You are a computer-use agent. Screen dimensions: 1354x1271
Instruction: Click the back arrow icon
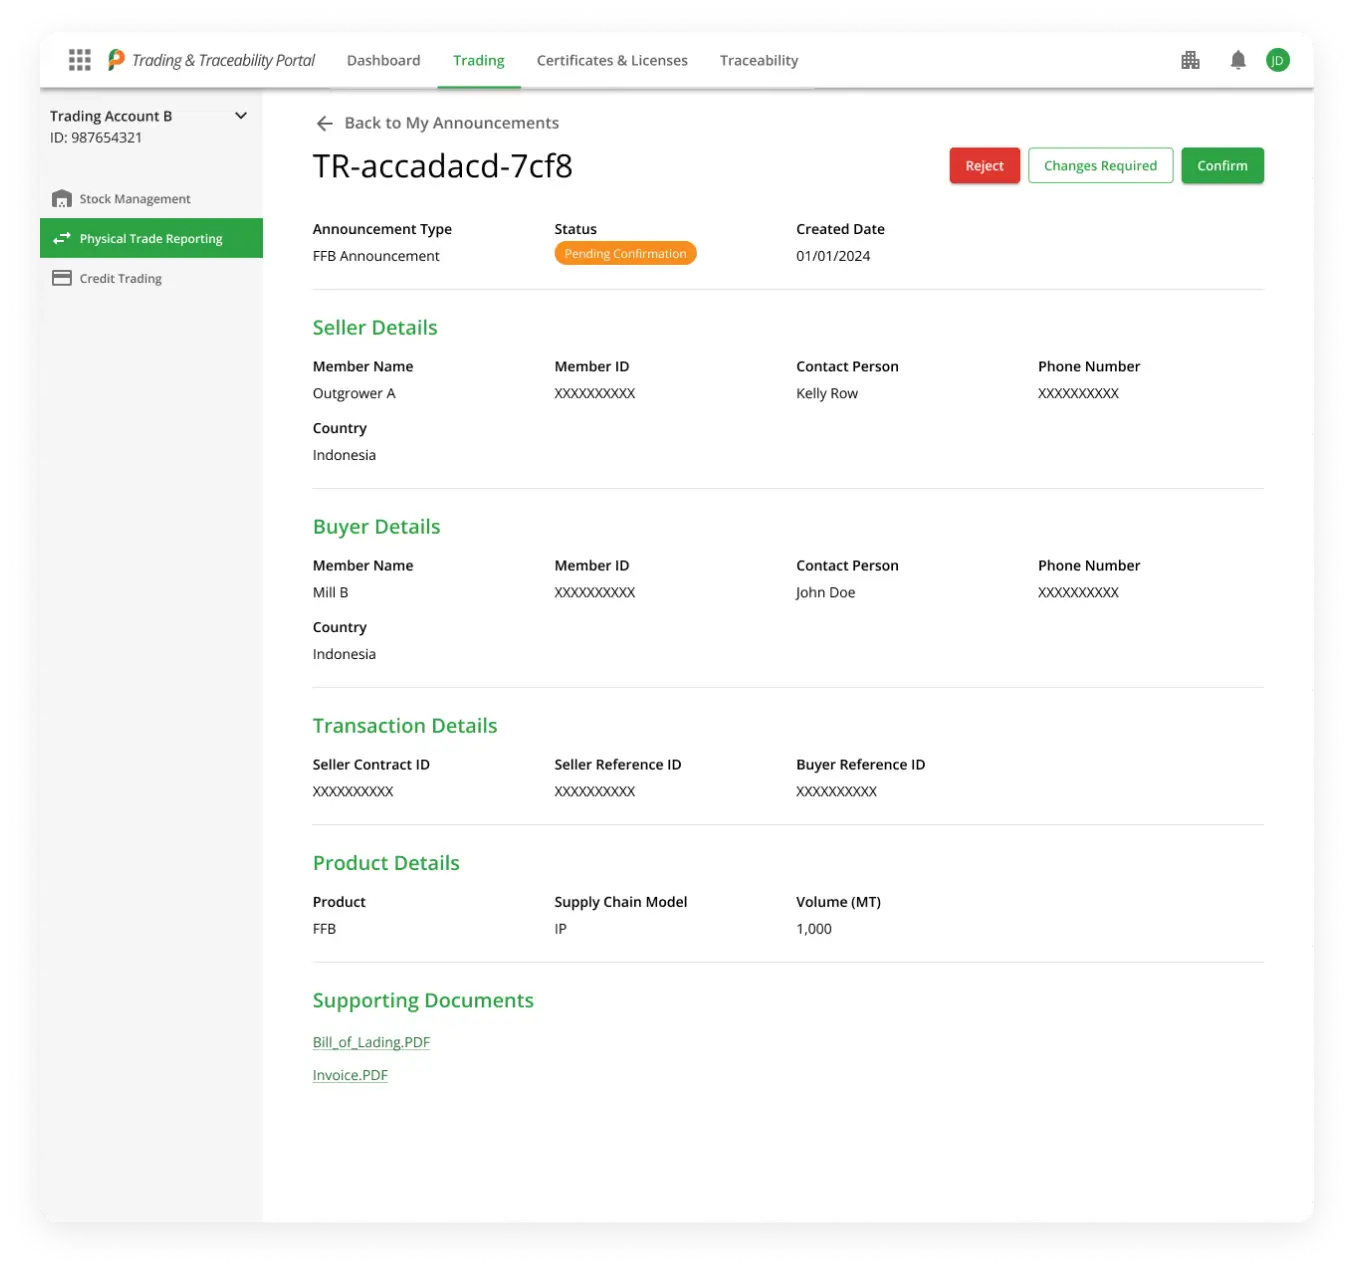coord(324,123)
